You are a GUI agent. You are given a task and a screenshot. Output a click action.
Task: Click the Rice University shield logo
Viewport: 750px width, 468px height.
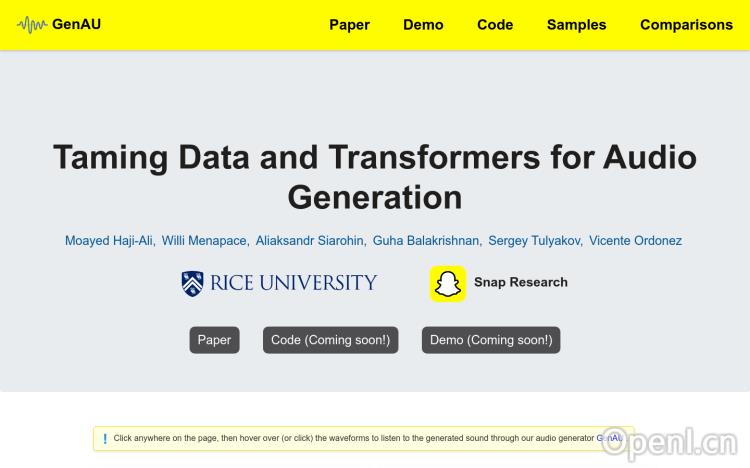[192, 283]
